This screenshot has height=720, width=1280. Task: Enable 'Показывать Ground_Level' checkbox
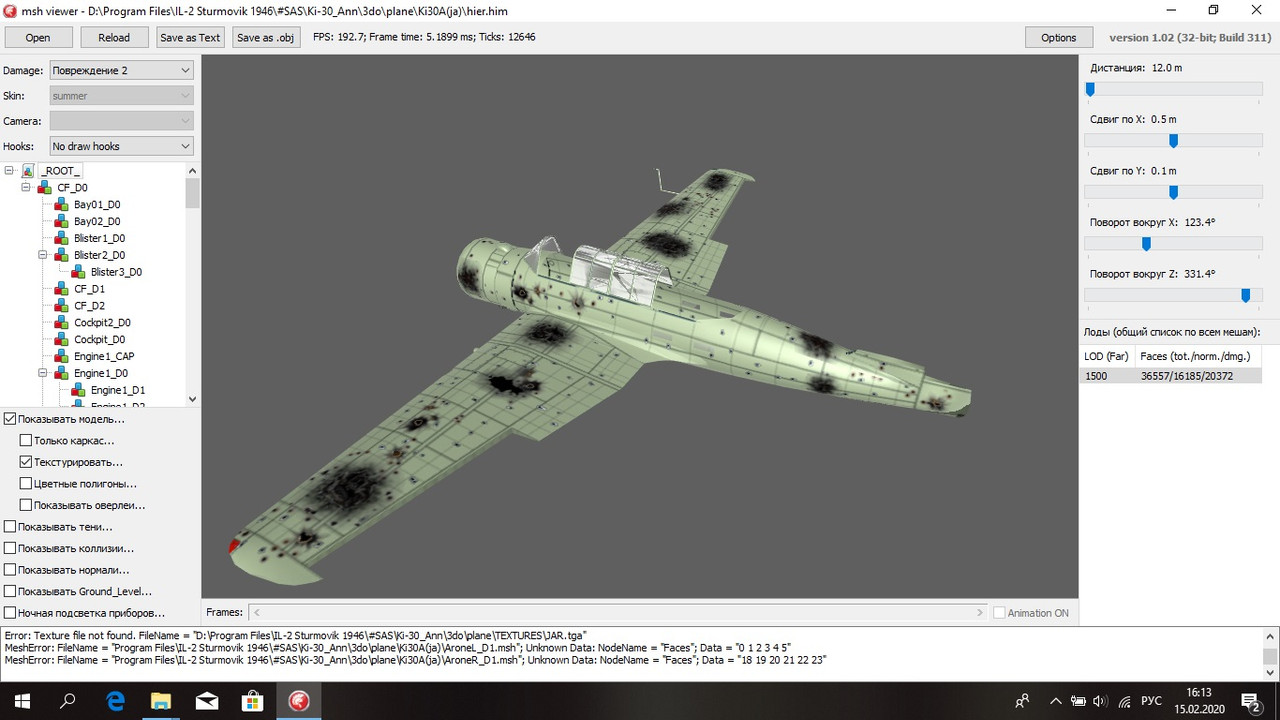tap(10, 591)
